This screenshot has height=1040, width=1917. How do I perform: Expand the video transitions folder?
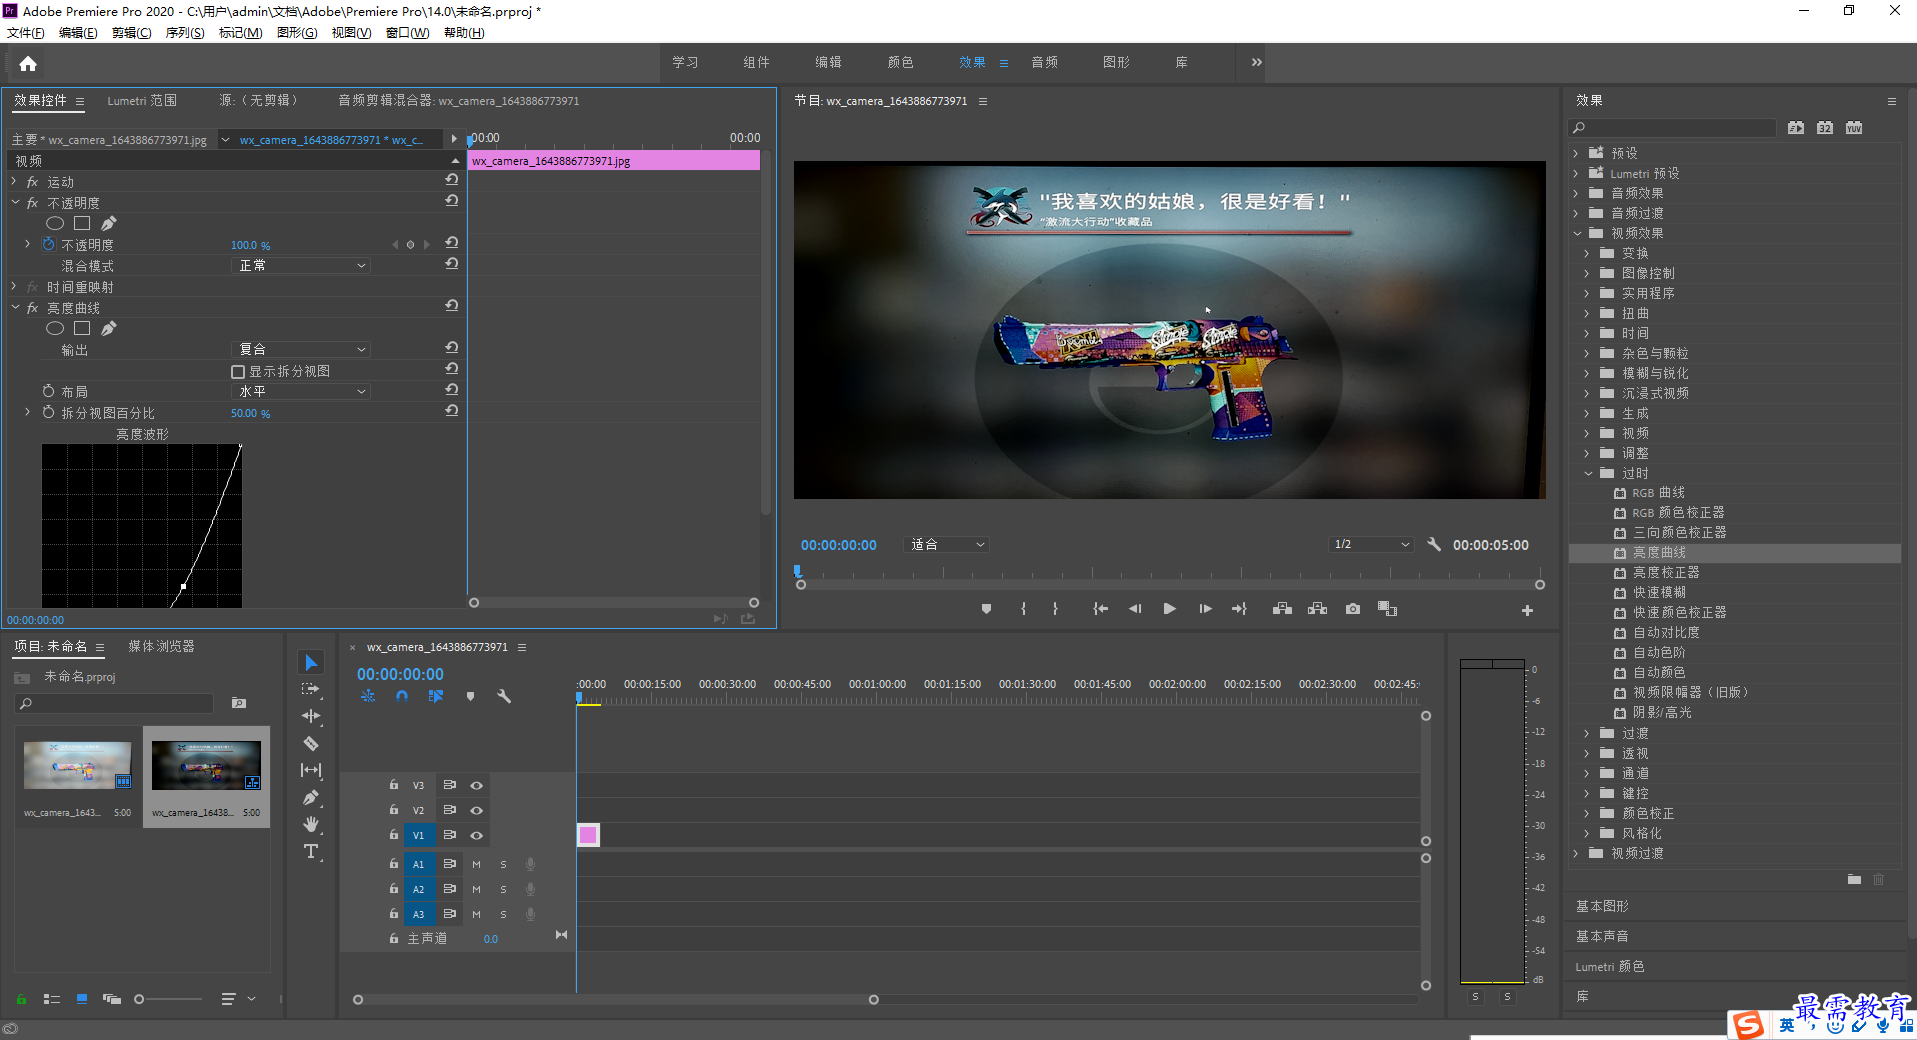pos(1577,853)
